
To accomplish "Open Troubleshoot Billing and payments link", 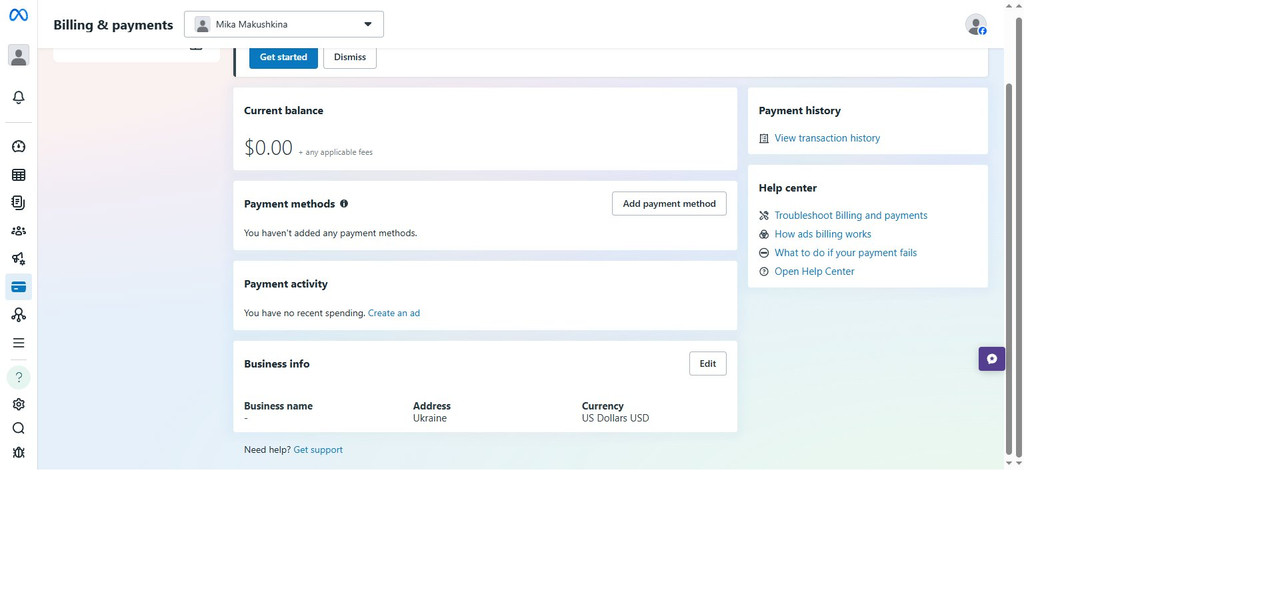I will pos(851,215).
